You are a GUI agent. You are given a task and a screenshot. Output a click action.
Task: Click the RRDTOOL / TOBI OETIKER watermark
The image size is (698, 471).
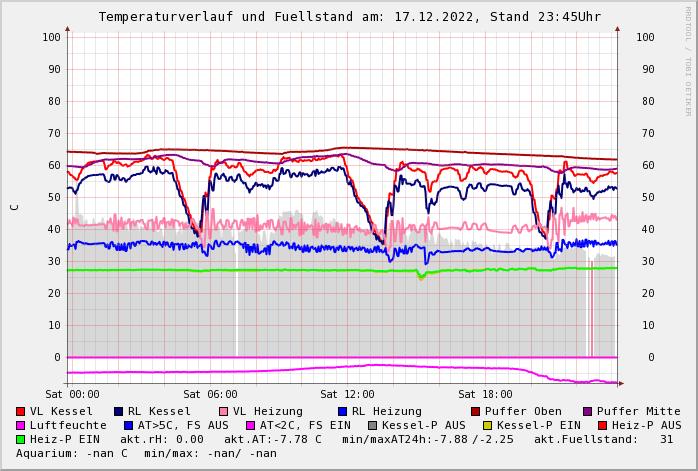pos(687,60)
